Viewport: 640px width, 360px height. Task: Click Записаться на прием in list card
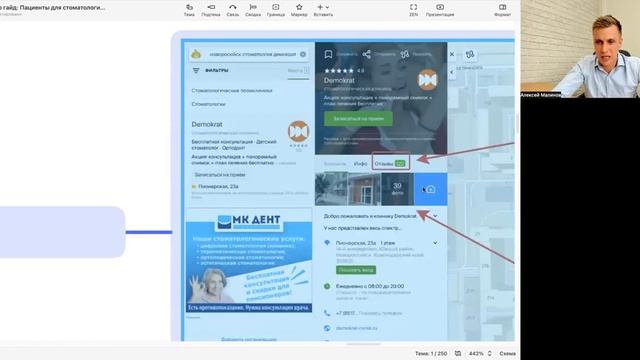coord(220,175)
